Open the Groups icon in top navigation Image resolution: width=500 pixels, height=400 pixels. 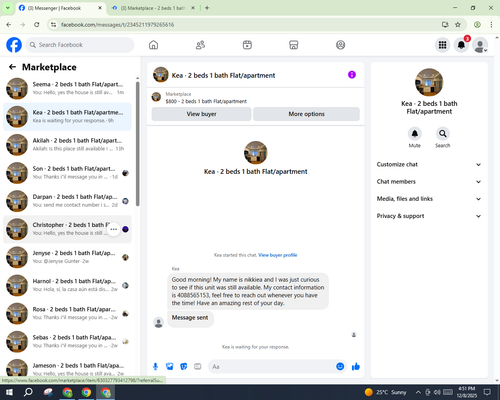click(x=340, y=45)
